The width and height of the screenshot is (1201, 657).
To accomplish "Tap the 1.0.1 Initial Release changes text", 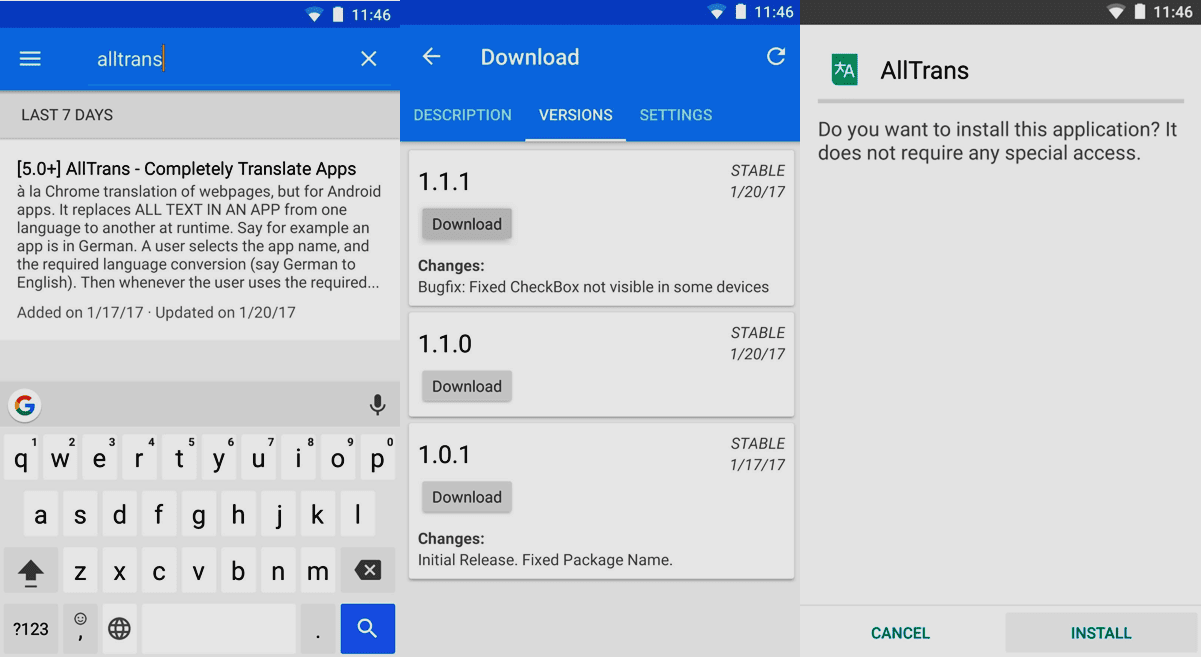I will [545, 560].
